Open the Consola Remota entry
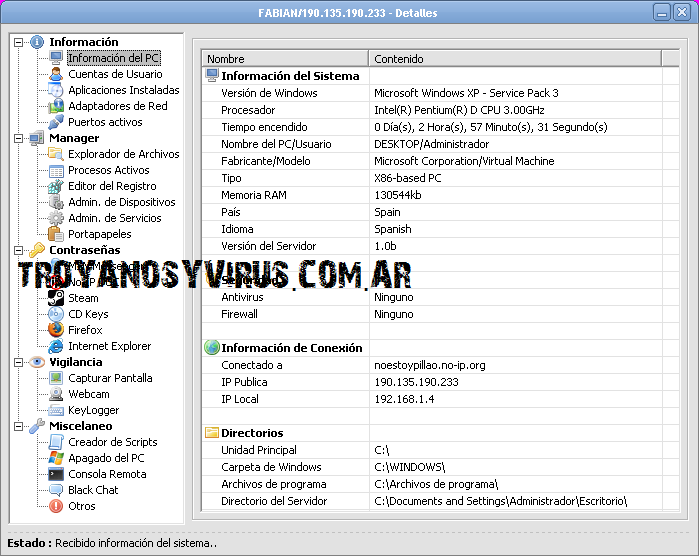This screenshot has height=556, width=699. click(x=107, y=474)
